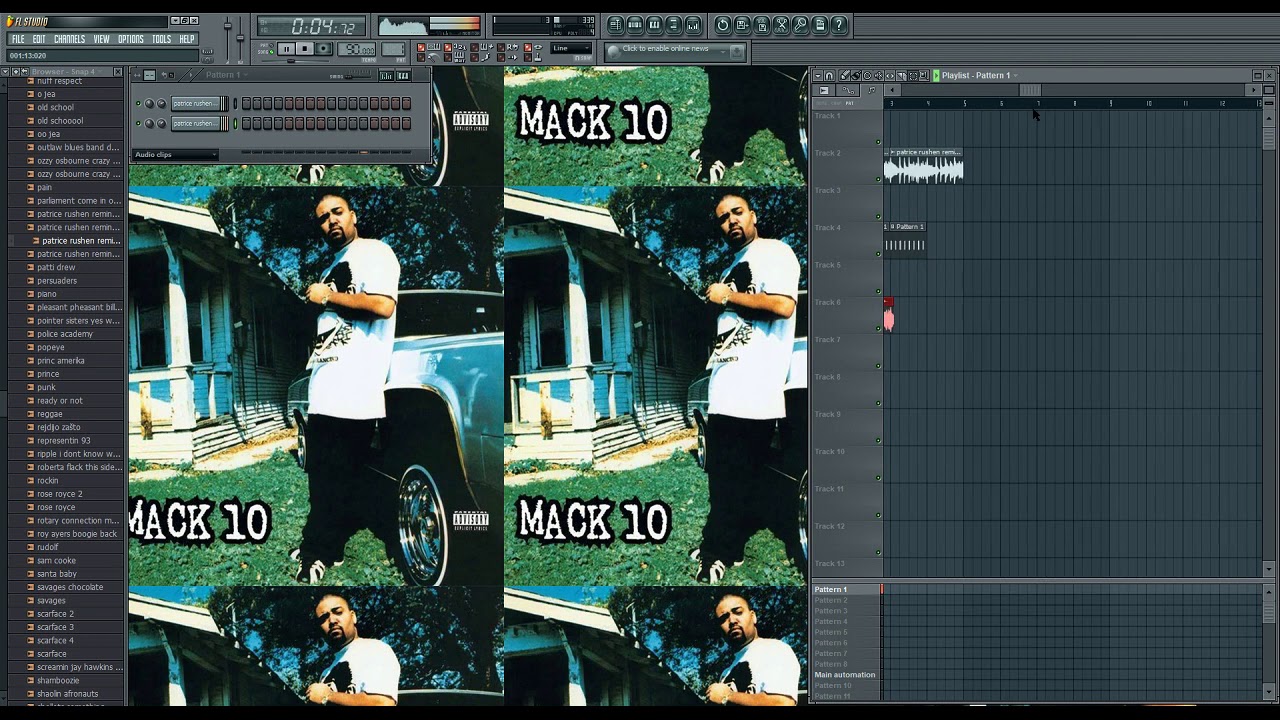Screen dimensions: 1280x720
Task: Open the piano roll toolbar icon
Action: pyautogui.click(x=654, y=25)
